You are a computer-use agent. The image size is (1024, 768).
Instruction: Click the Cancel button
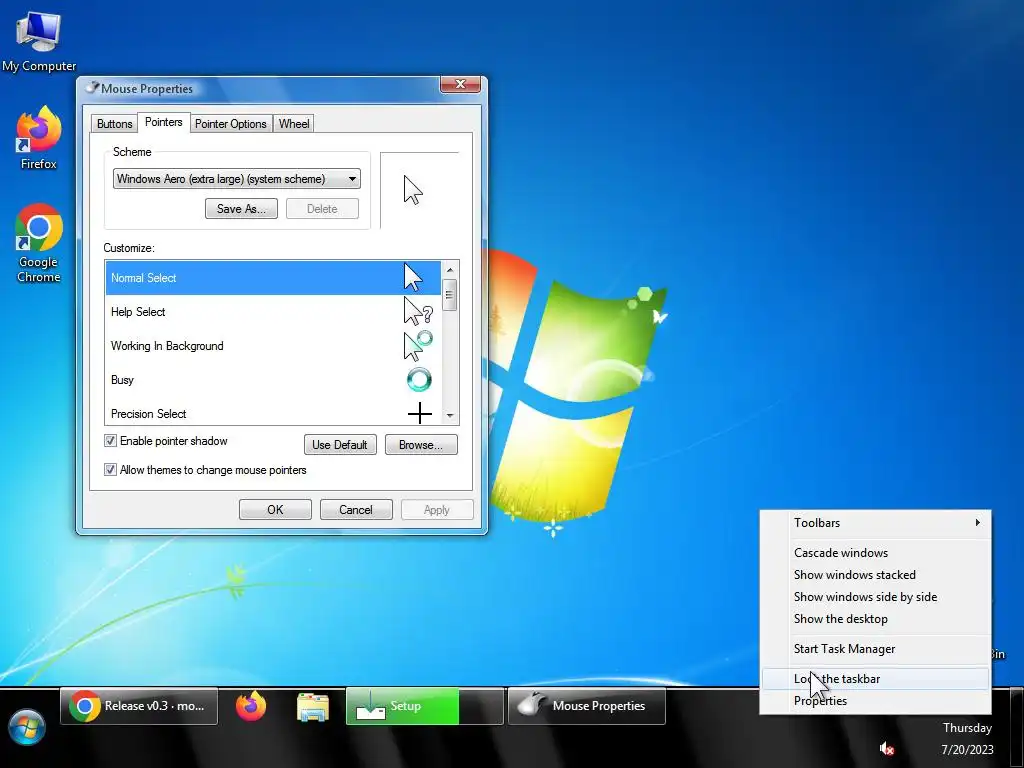(x=356, y=509)
